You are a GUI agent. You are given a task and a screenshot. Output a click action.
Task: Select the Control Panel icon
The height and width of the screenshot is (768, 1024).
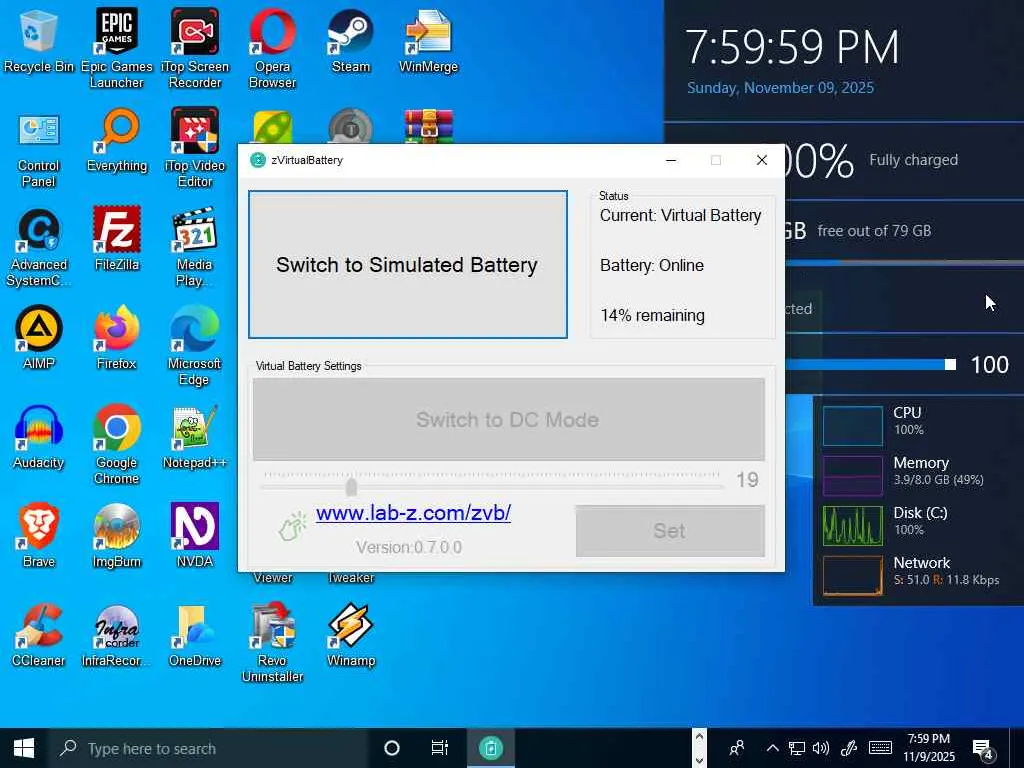coord(39,150)
